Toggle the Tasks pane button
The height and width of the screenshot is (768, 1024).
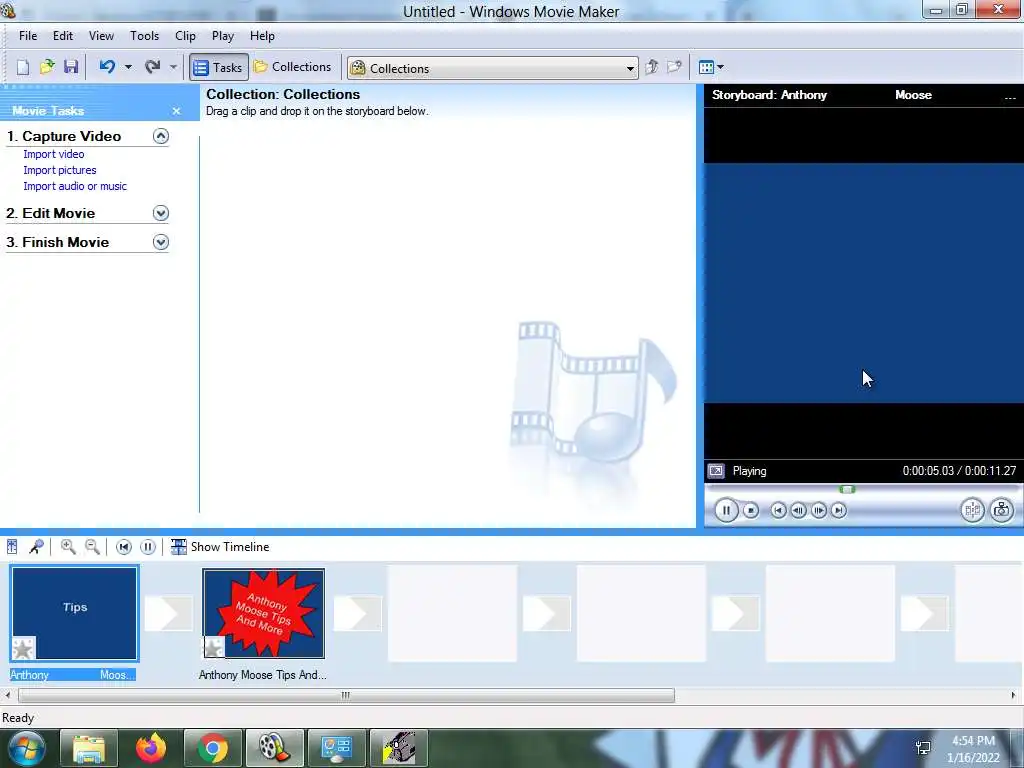point(219,67)
